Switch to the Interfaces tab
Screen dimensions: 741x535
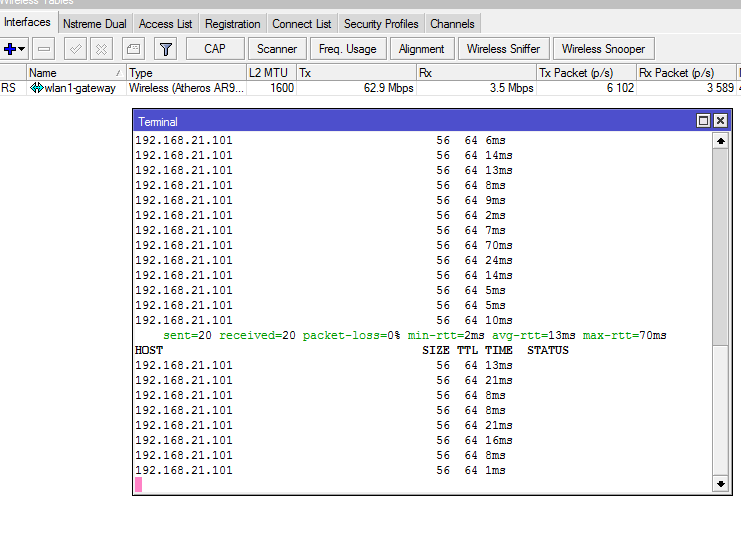27,22
